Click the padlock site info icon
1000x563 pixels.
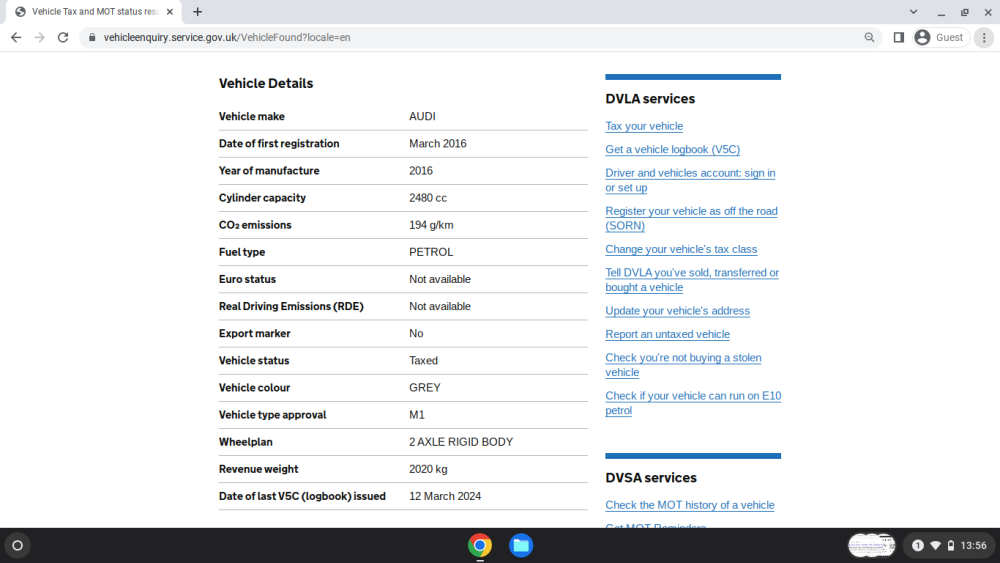(92, 38)
